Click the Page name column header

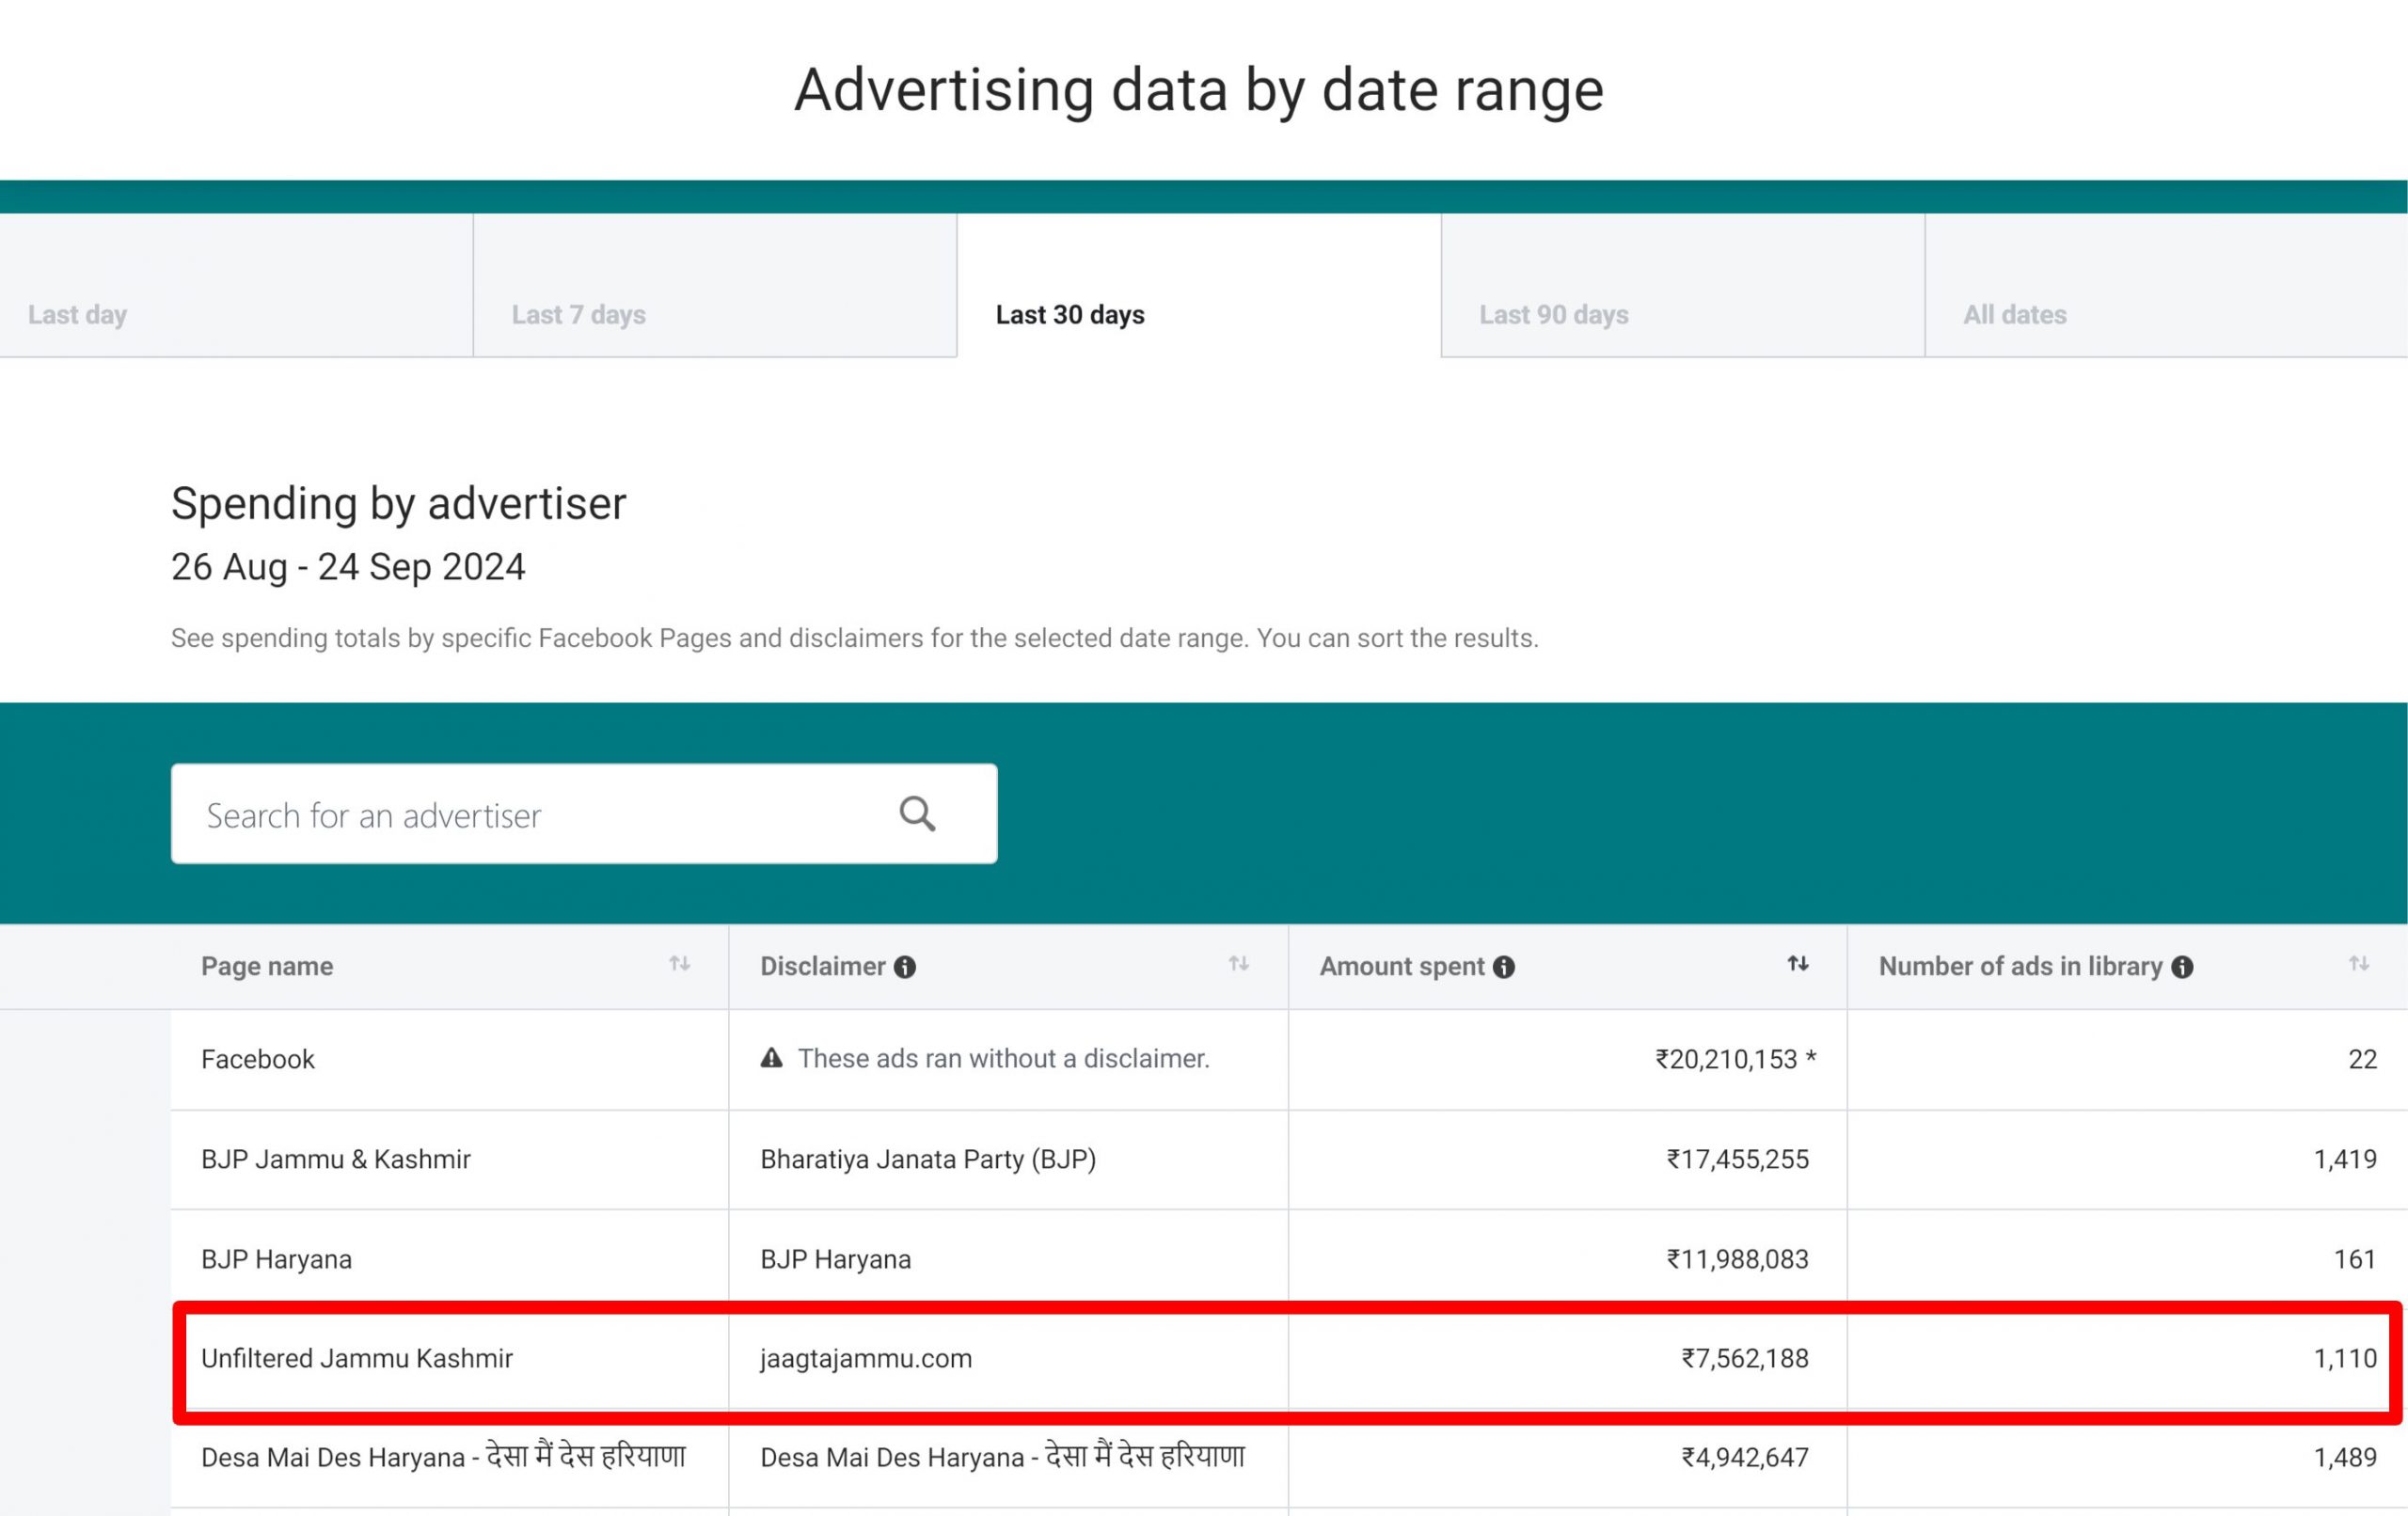pos(267,967)
